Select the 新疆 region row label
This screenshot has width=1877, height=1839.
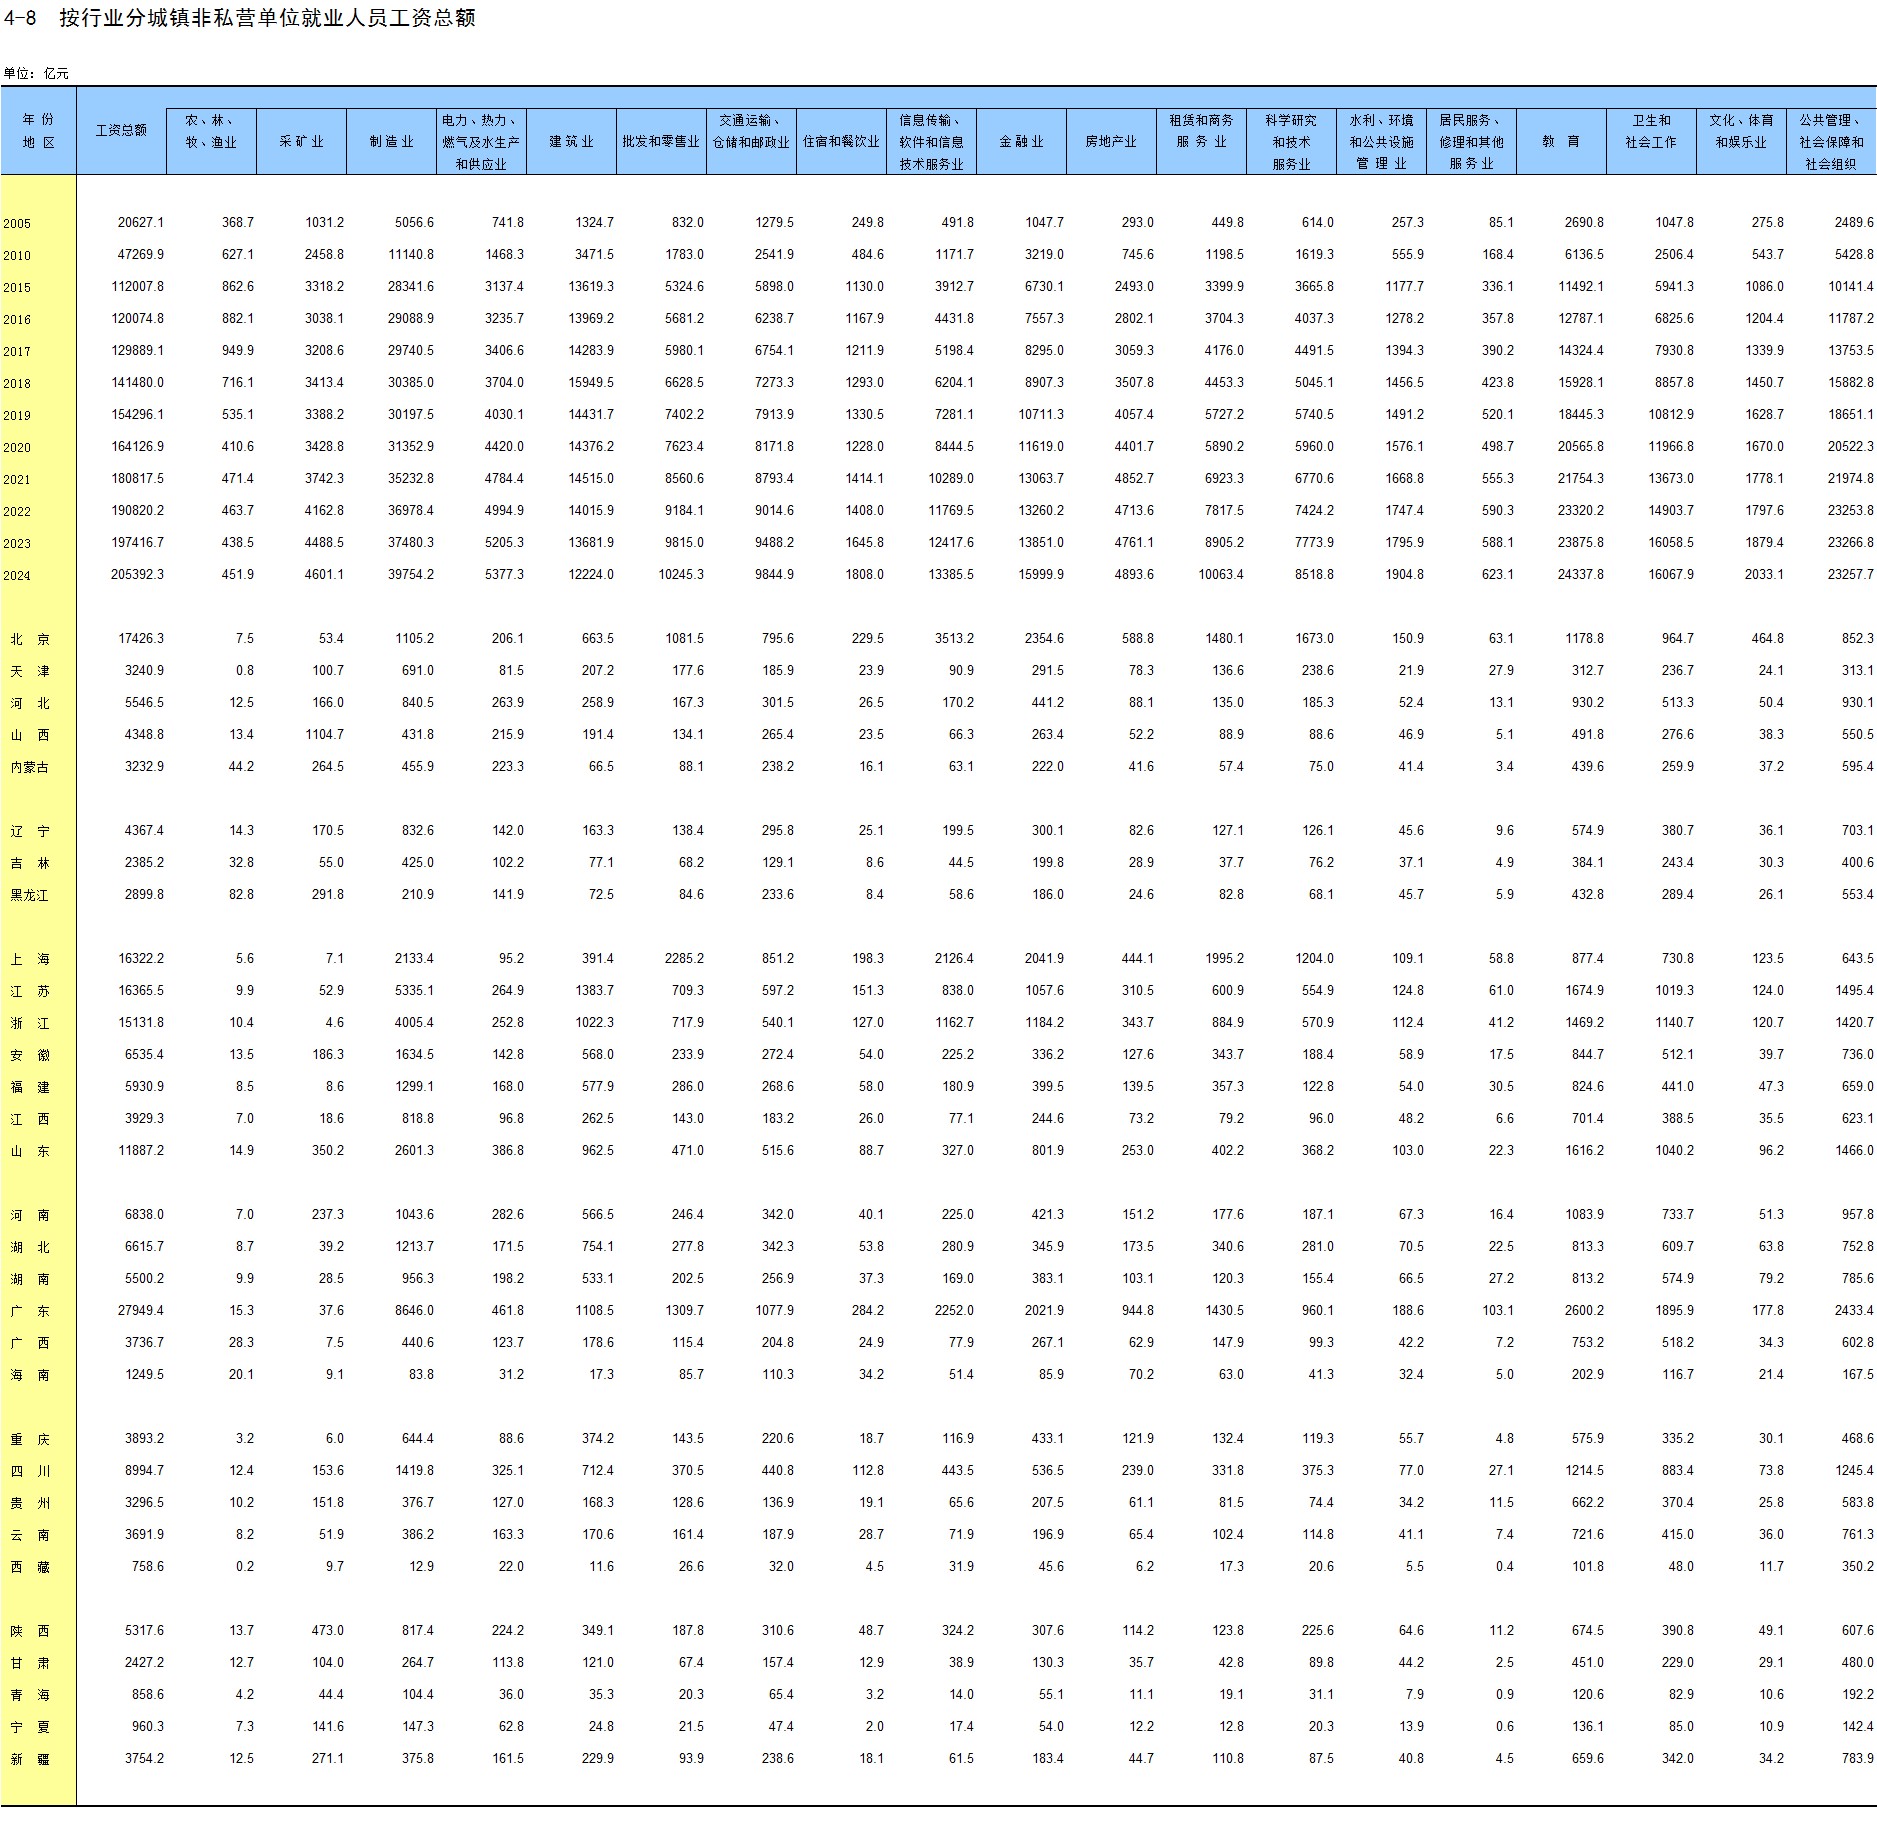coord(30,1760)
